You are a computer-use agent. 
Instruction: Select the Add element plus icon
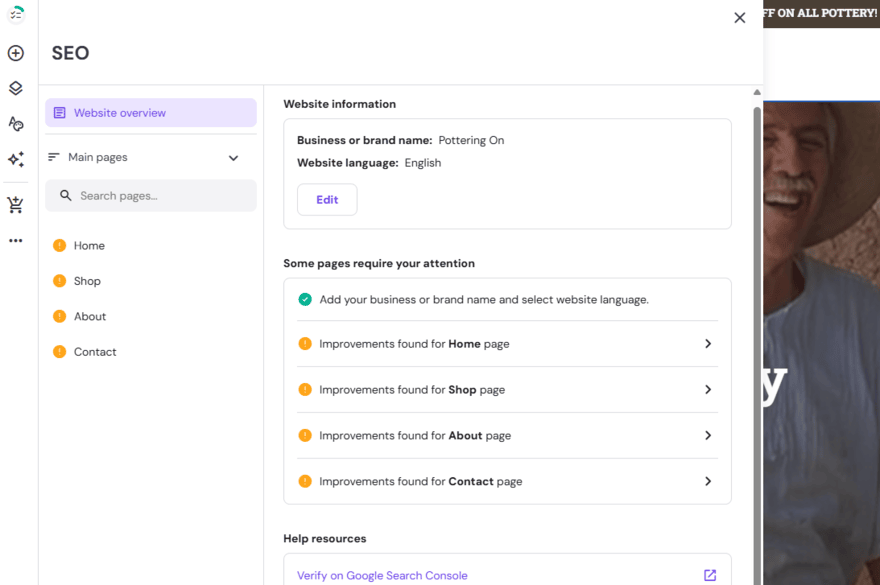click(x=15, y=52)
